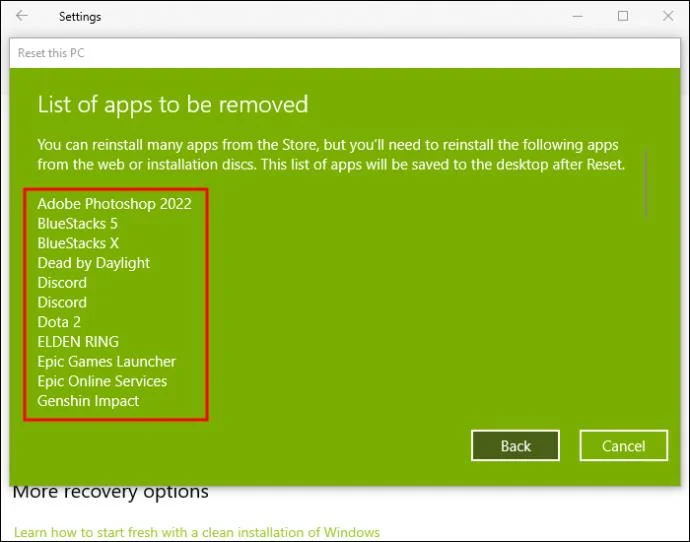Viewport: 690px width, 542px height.
Task: Select the Dota 2 entry
Action: click(x=59, y=322)
